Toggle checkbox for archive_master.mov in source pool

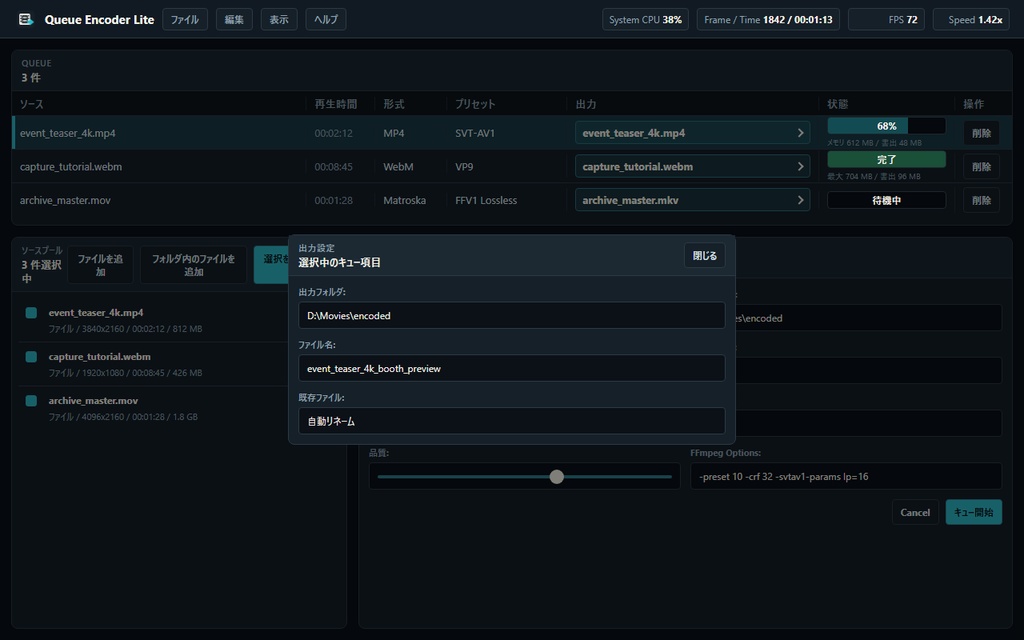pyautogui.click(x=31, y=400)
